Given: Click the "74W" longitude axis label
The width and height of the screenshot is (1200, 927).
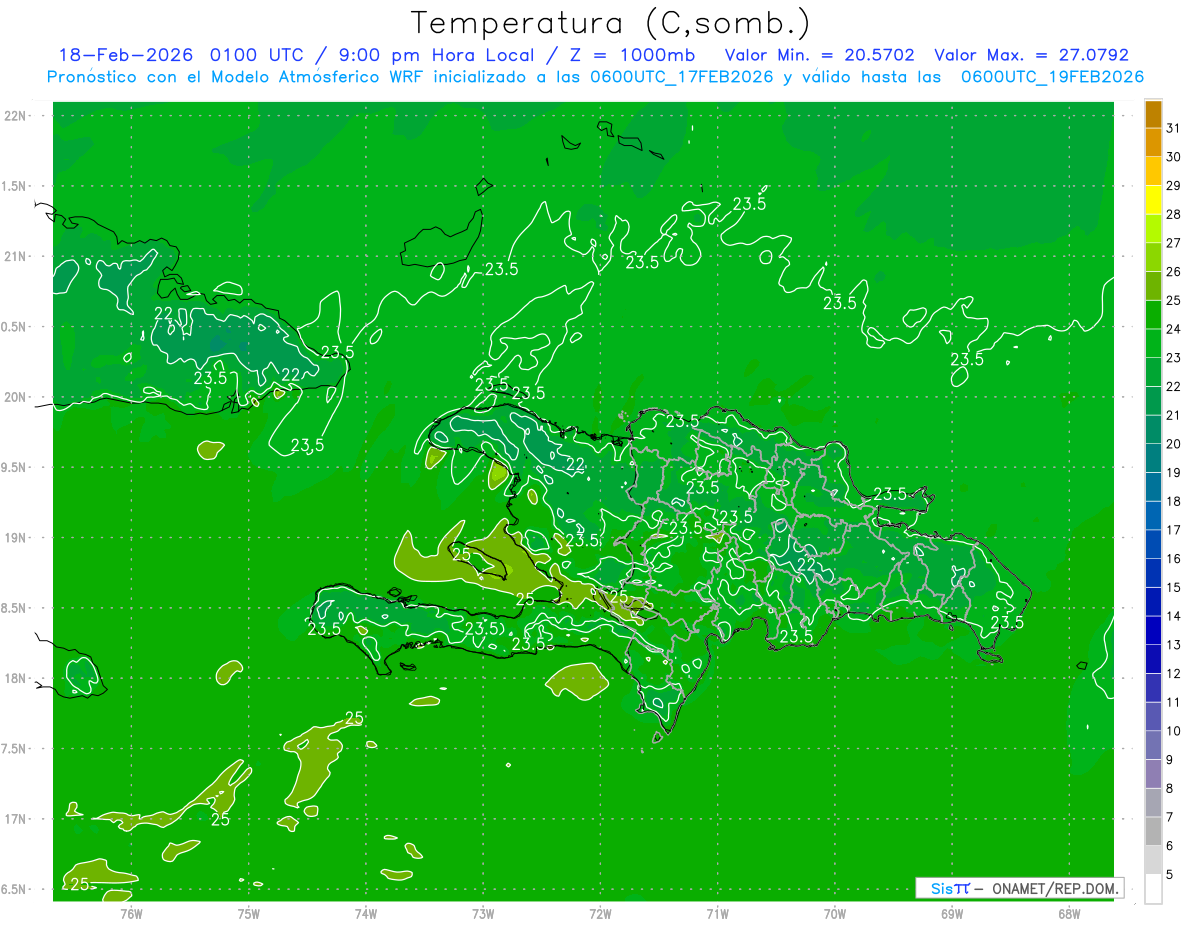Looking at the screenshot, I should pos(366,914).
